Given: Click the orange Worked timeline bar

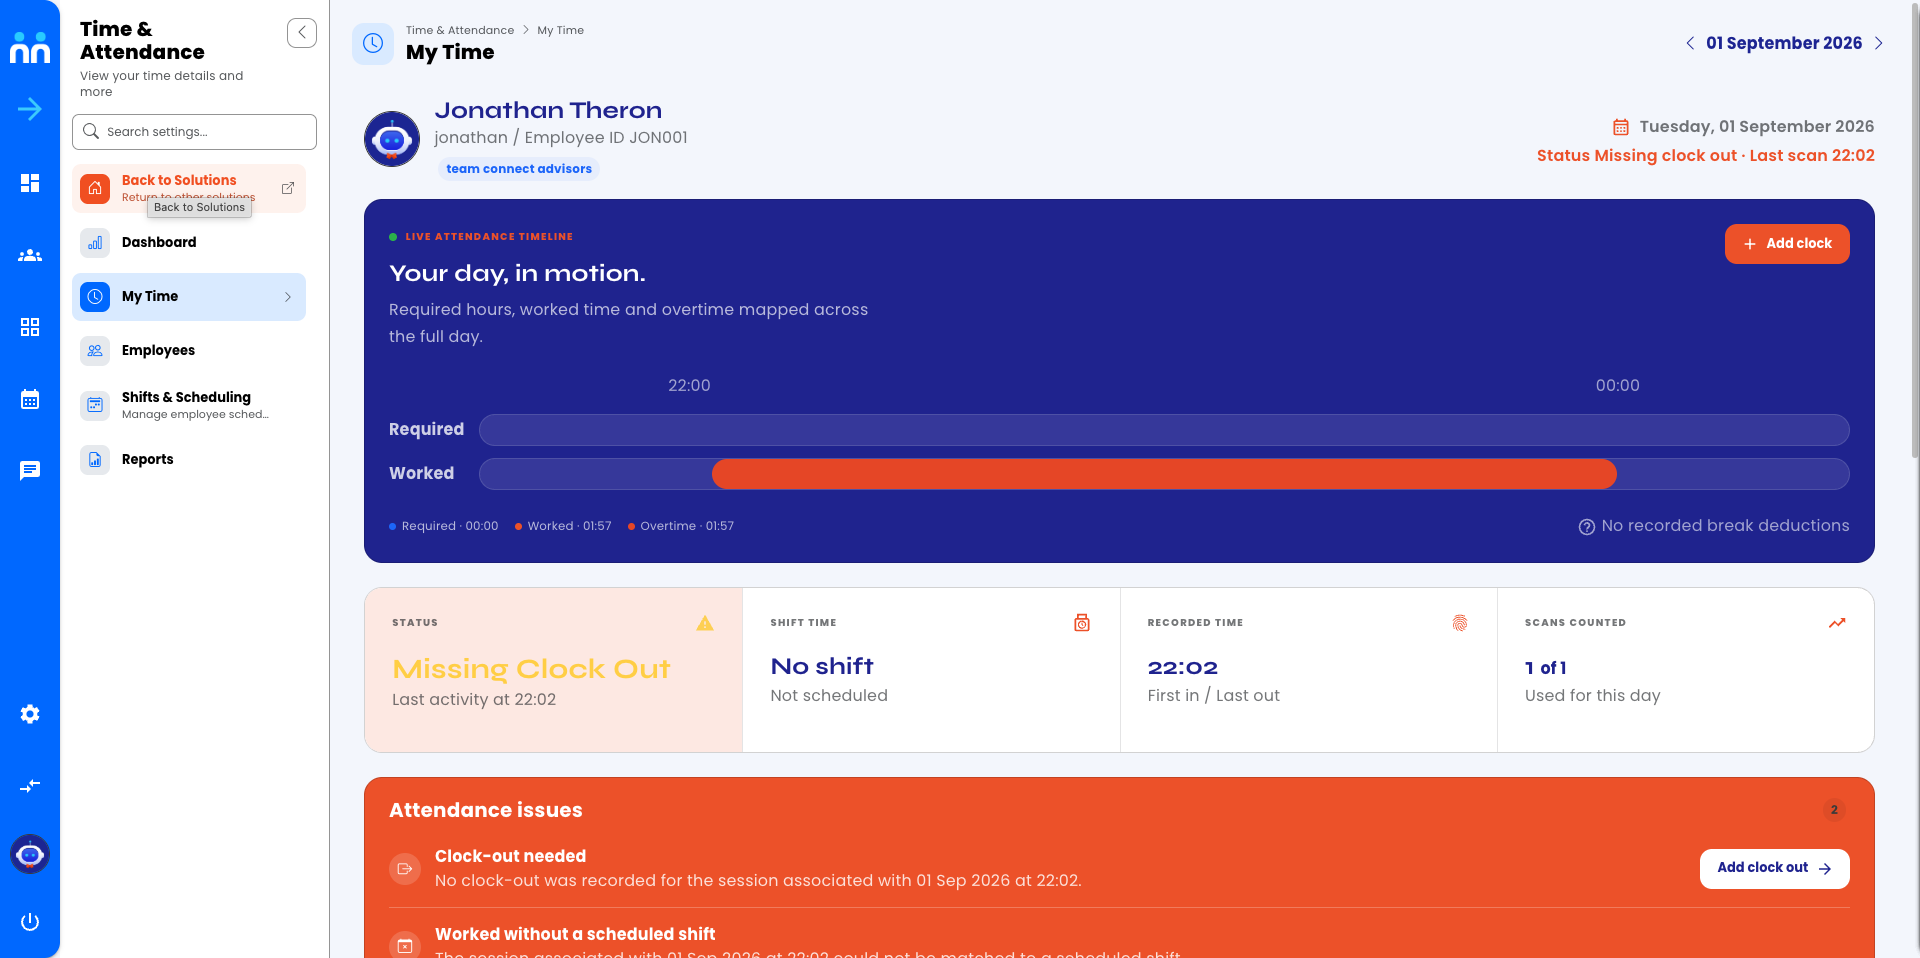Looking at the screenshot, I should tap(1164, 474).
